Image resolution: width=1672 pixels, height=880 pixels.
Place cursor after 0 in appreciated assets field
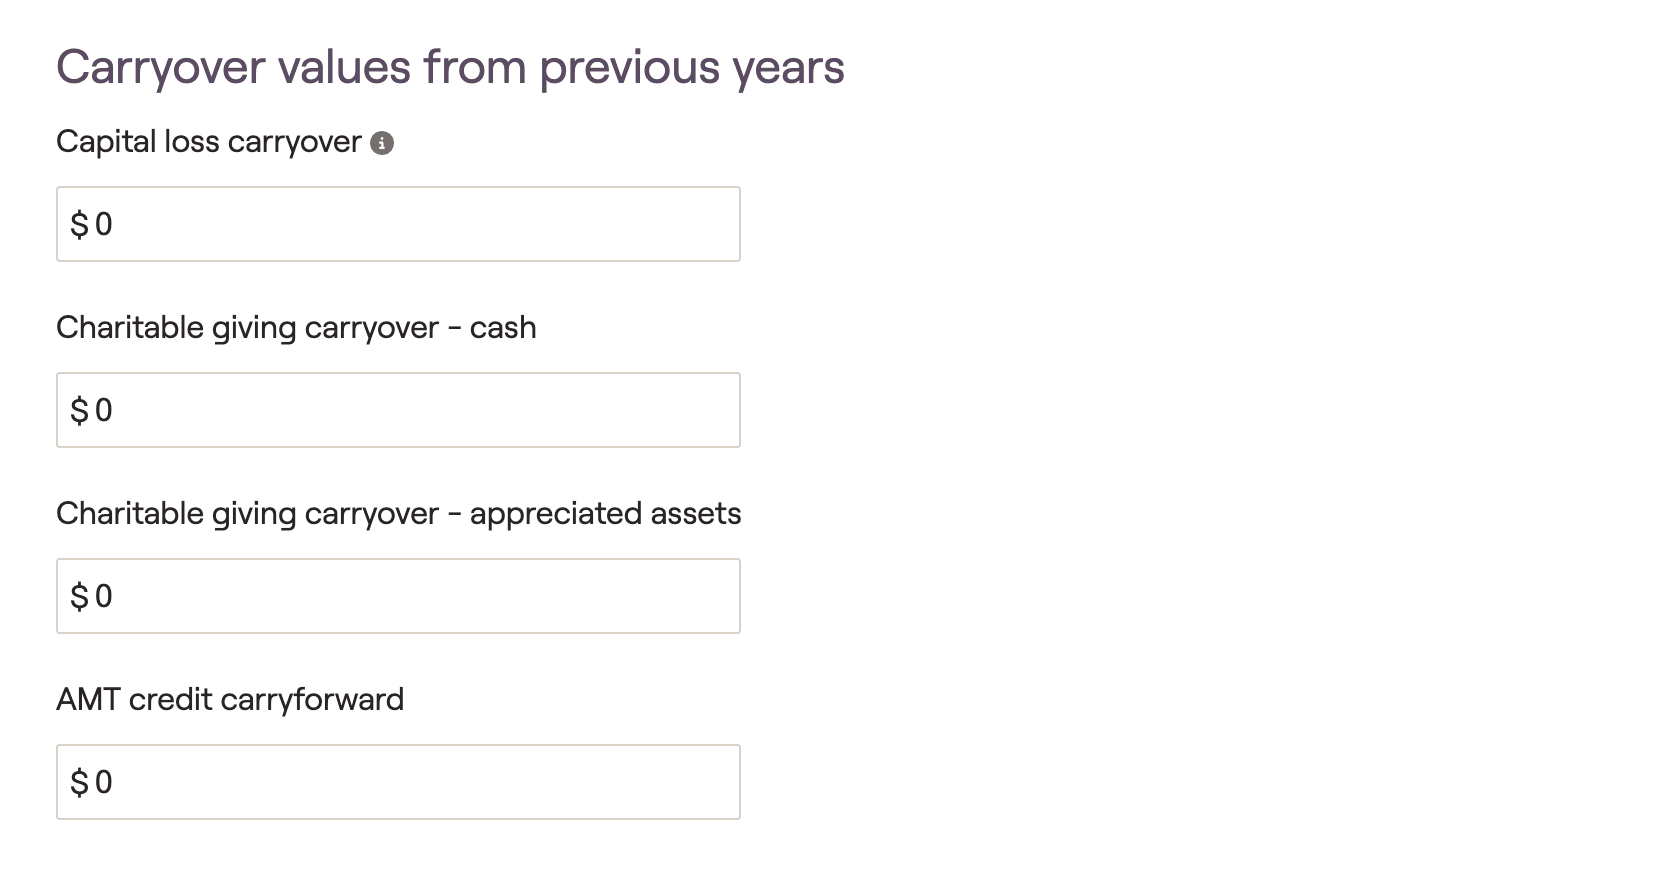(x=115, y=596)
